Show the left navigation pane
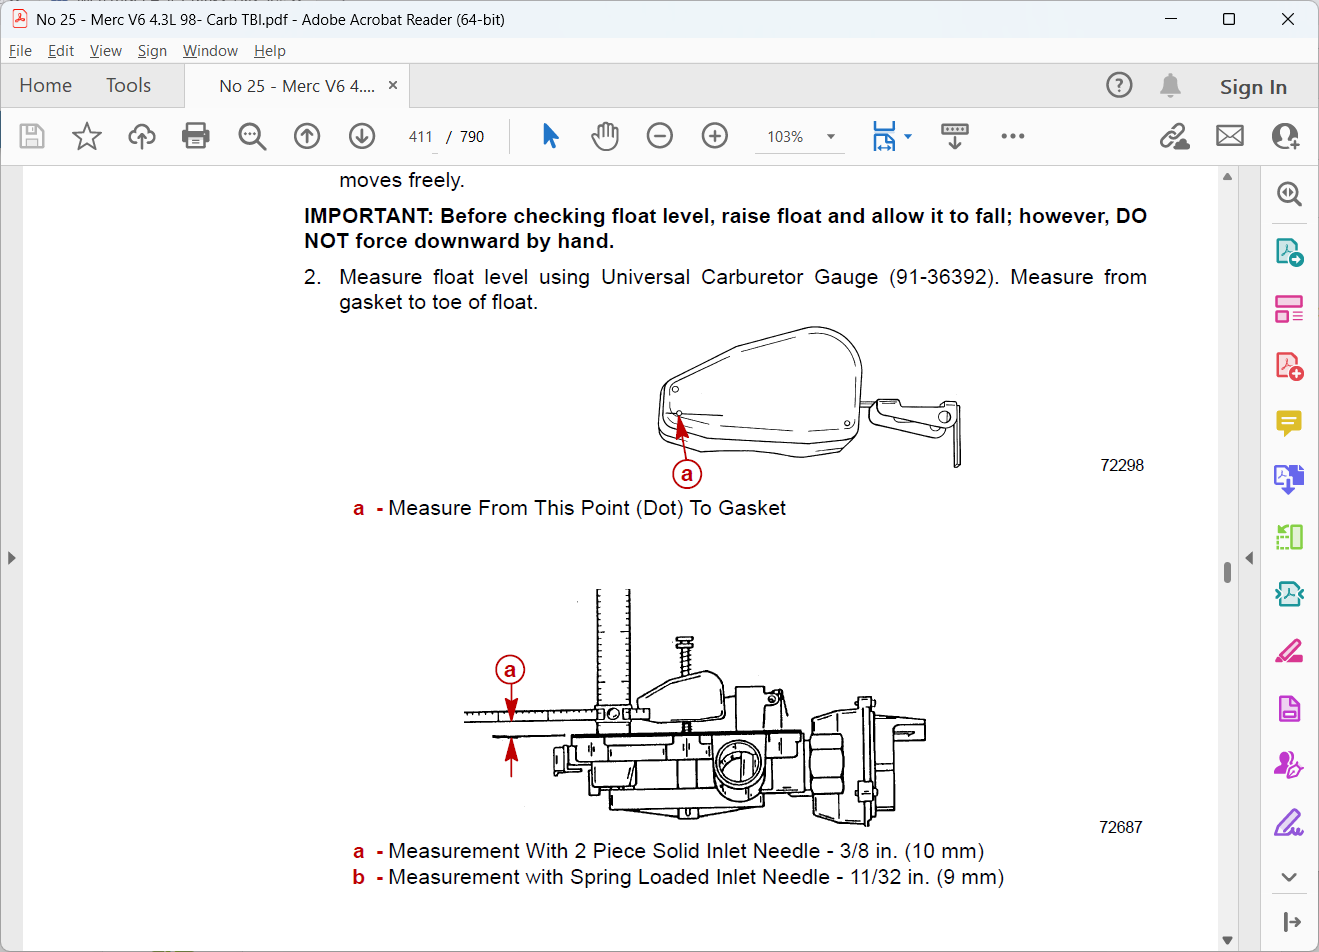Screen dimensions: 1319x952 11,558
